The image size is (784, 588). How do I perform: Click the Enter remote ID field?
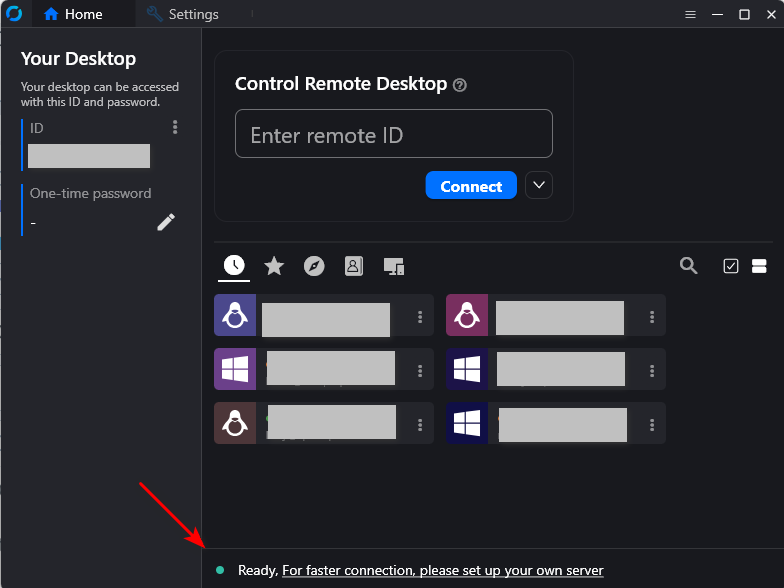(x=393, y=135)
